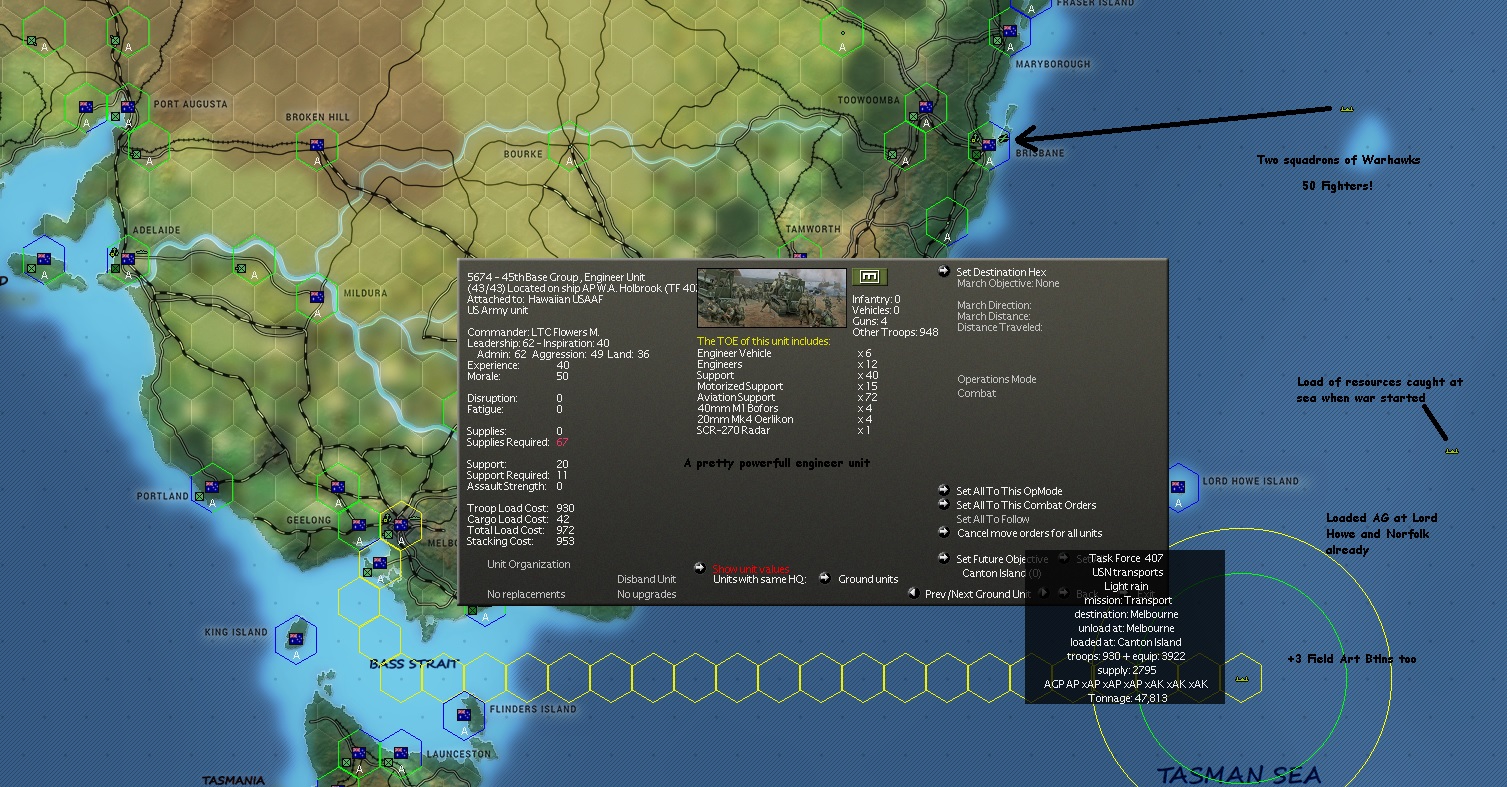Screen dimensions: 1507x787
Task: Click Set All To This Combat Orders
Action: 1026,505
